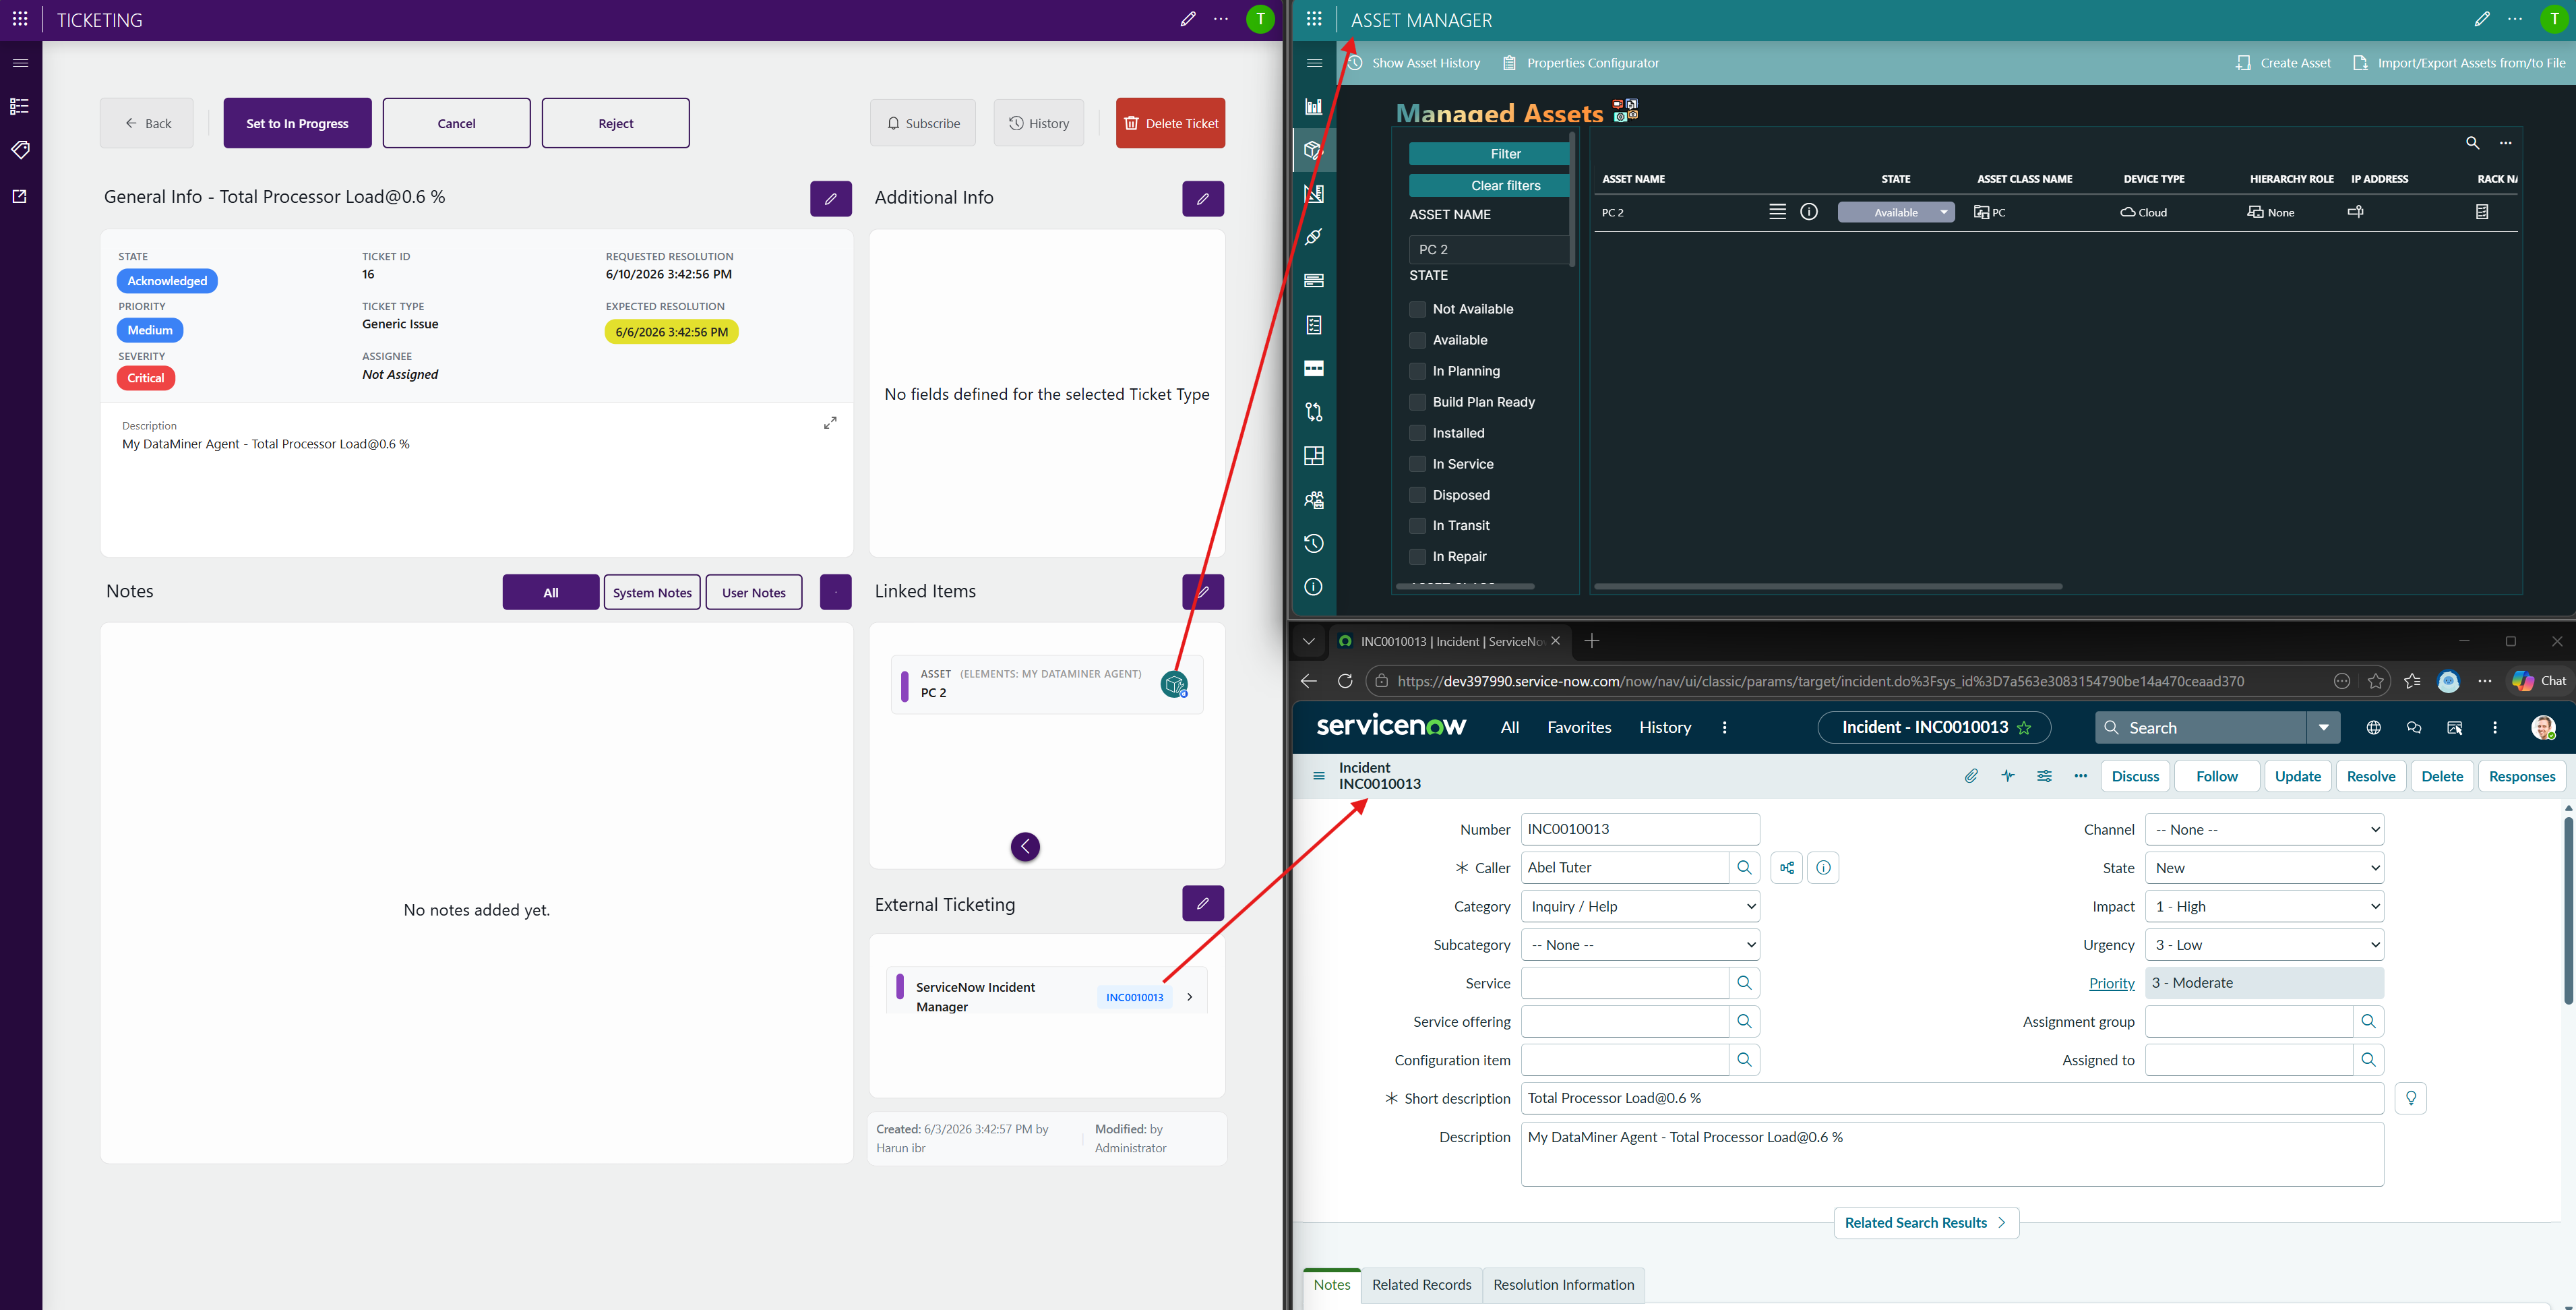Screen dimensions: 2576x1310
Task: Show related incidents icon next to Caller
Action: tap(1786, 868)
